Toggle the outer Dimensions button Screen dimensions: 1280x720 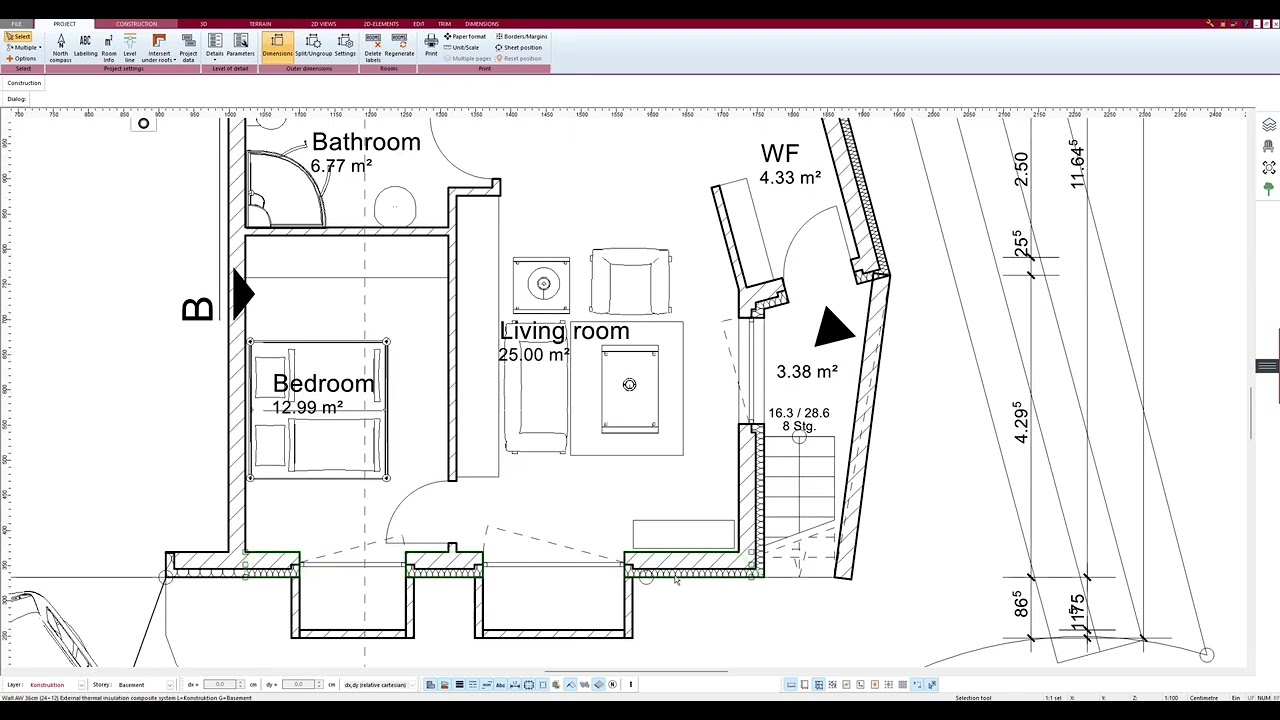[x=277, y=46]
